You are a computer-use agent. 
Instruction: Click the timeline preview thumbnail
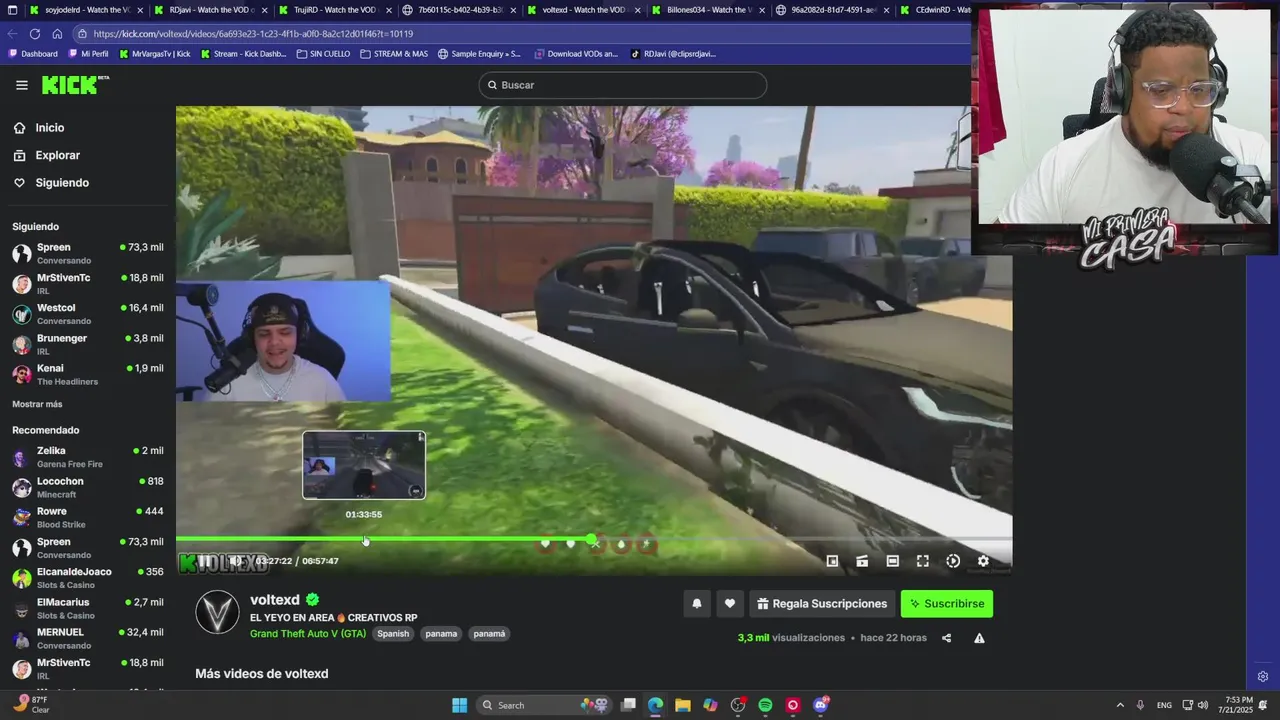tap(364, 465)
